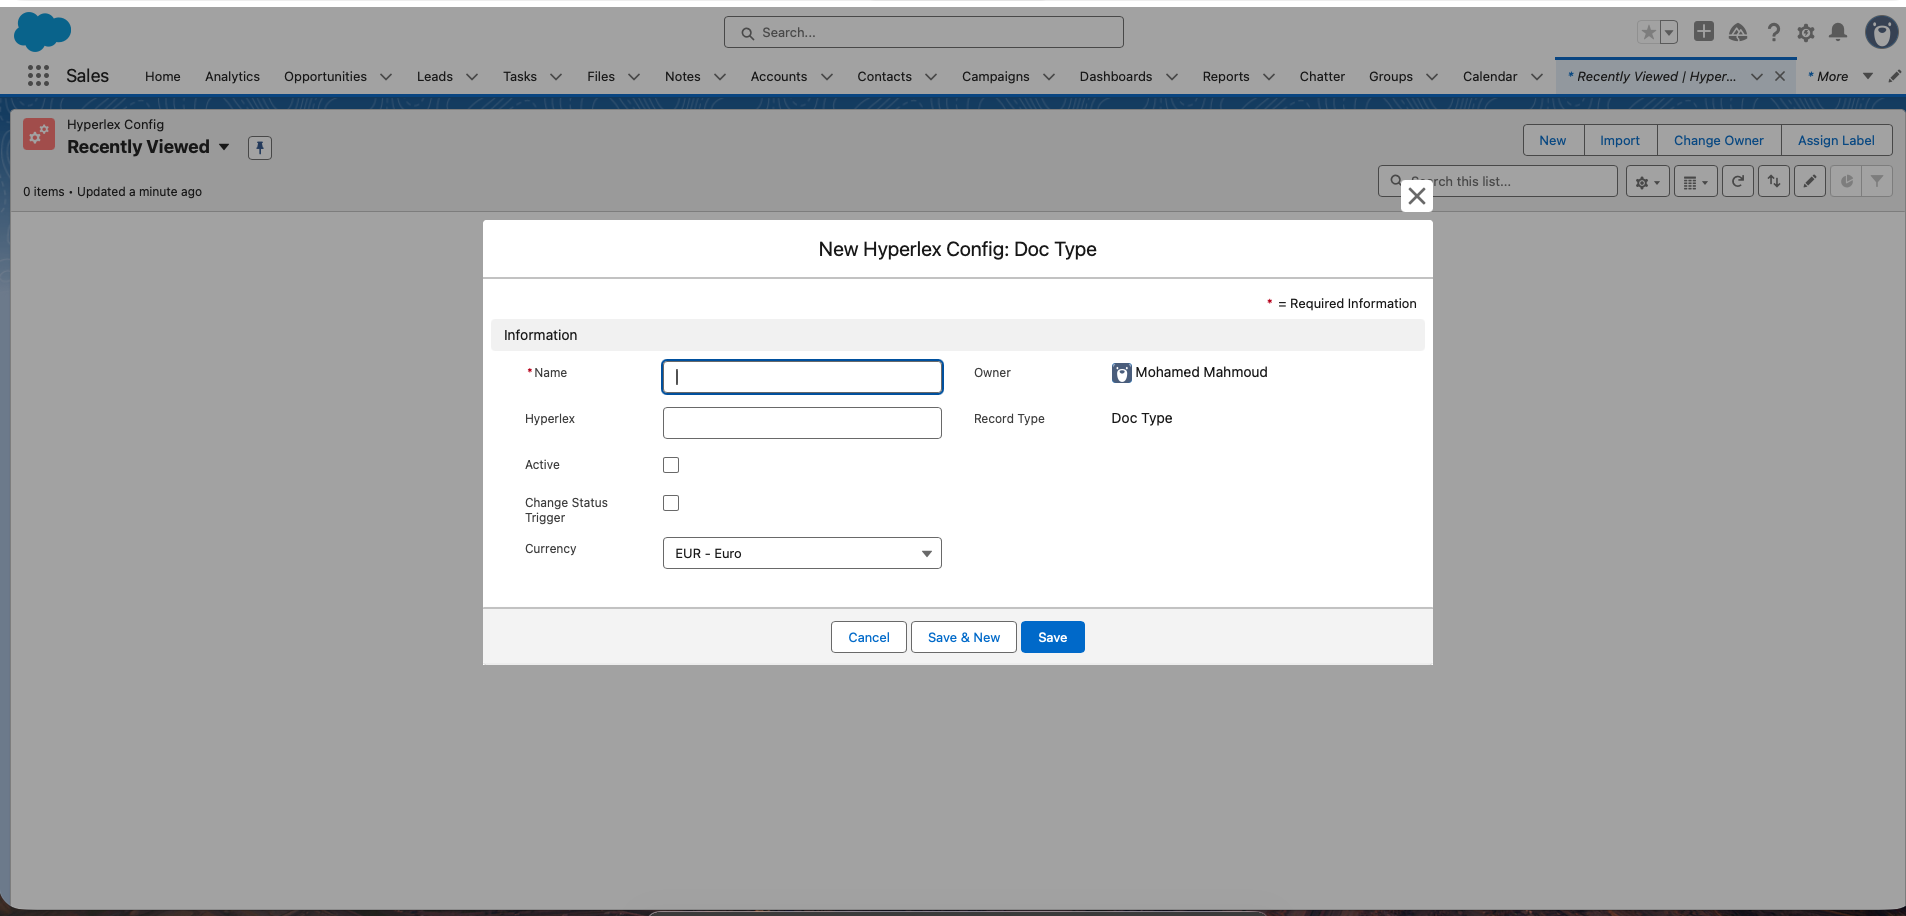Expand the Recently Viewed list view selector

click(x=224, y=147)
